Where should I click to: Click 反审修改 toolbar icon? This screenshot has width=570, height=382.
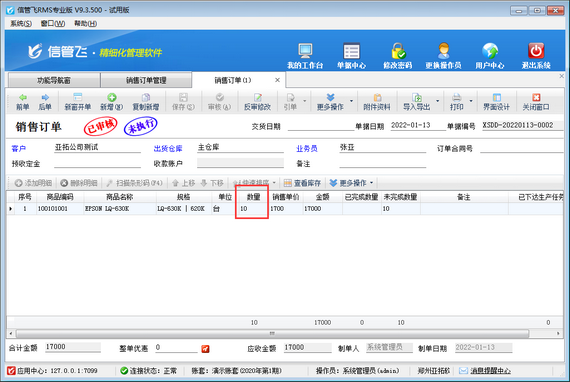coord(257,102)
